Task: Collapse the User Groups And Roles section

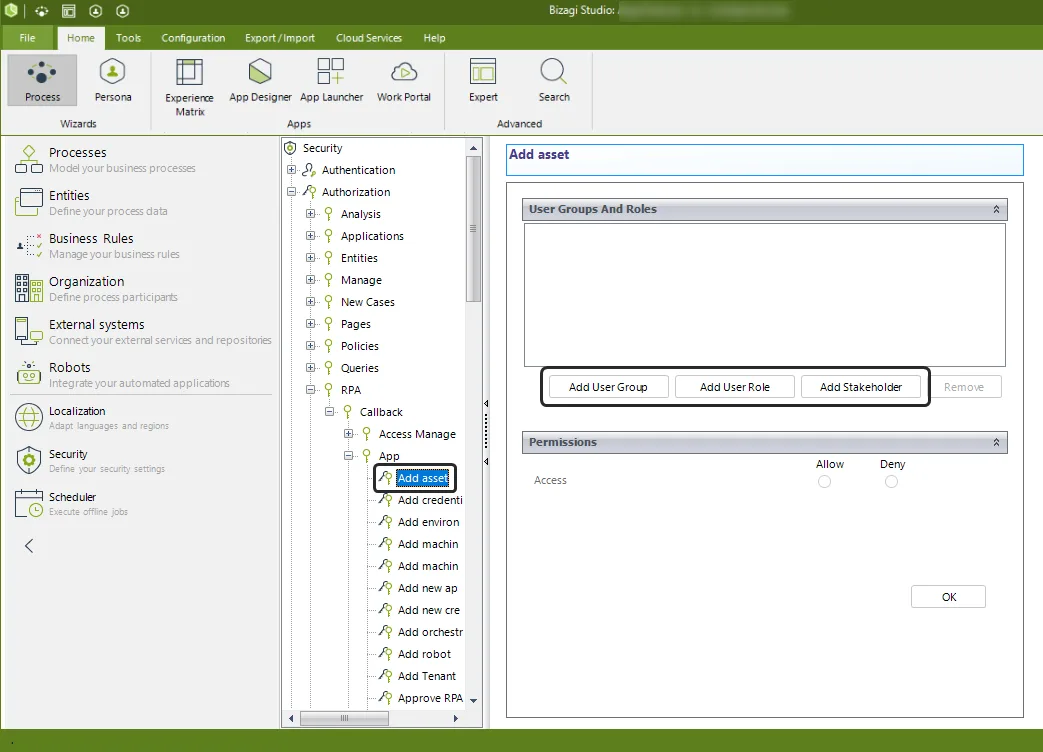Action: pos(996,209)
